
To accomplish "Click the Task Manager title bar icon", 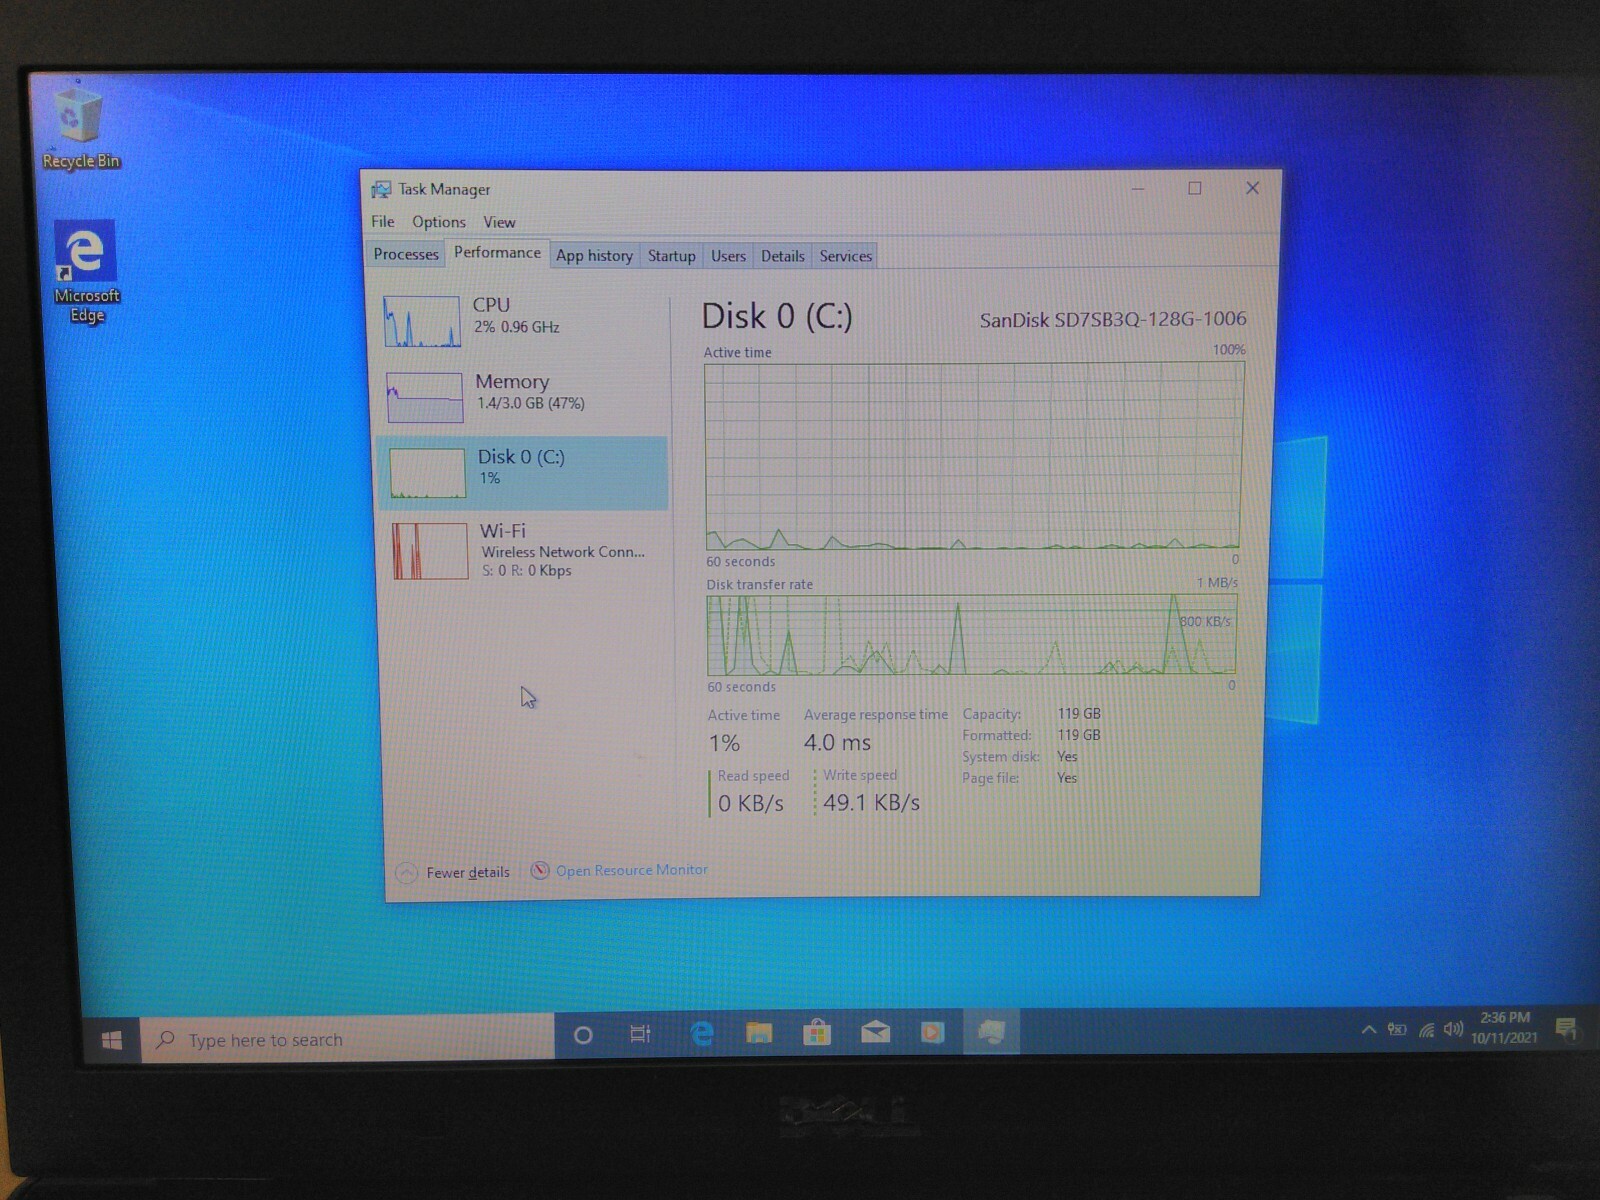I will (x=381, y=189).
